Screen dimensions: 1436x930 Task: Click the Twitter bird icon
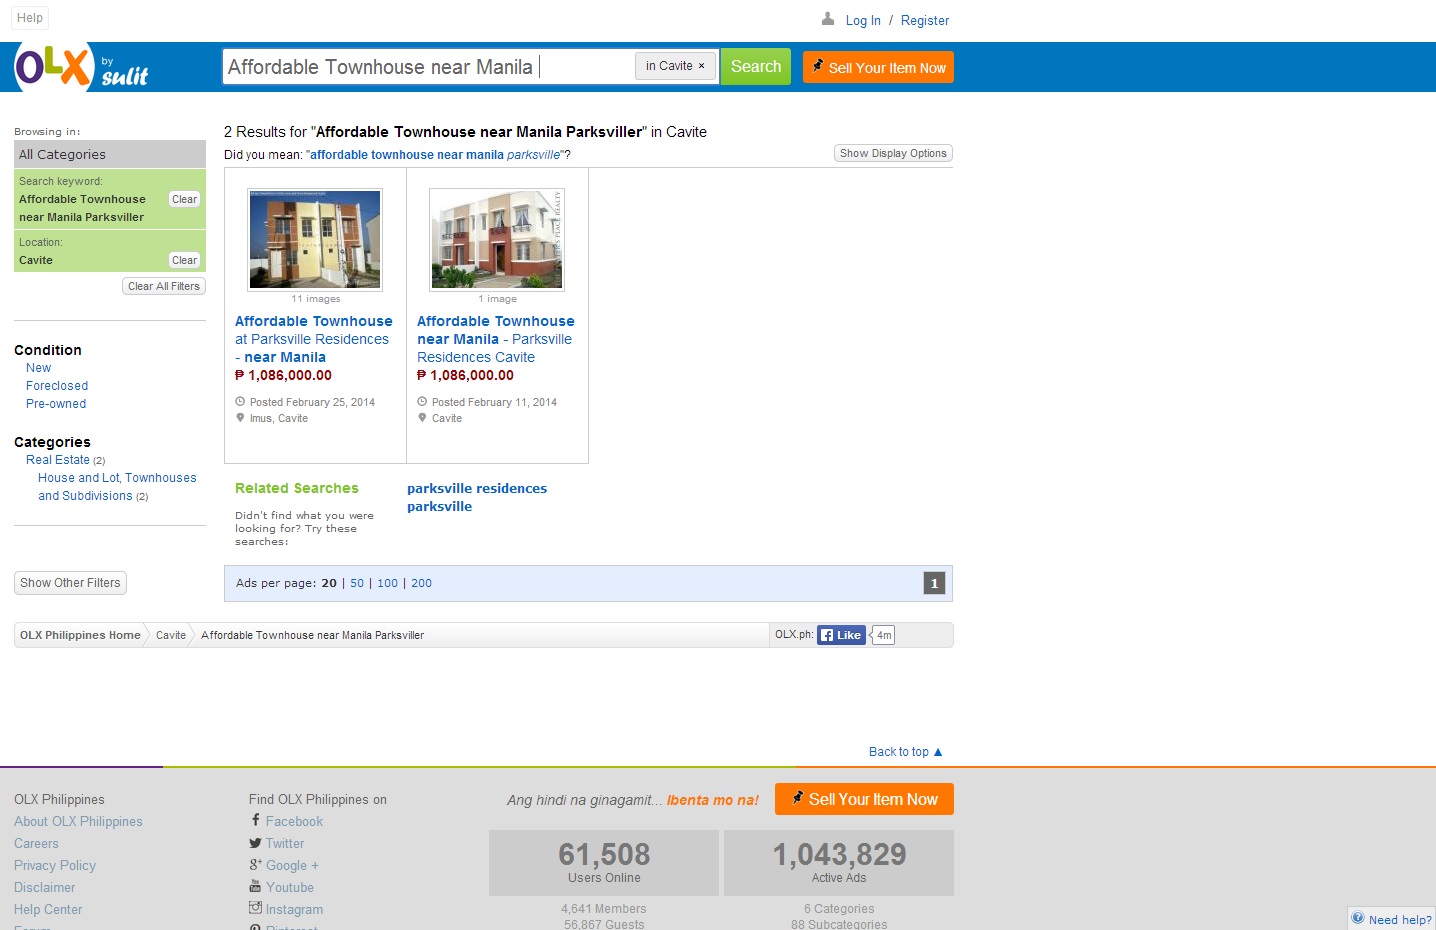[255, 843]
